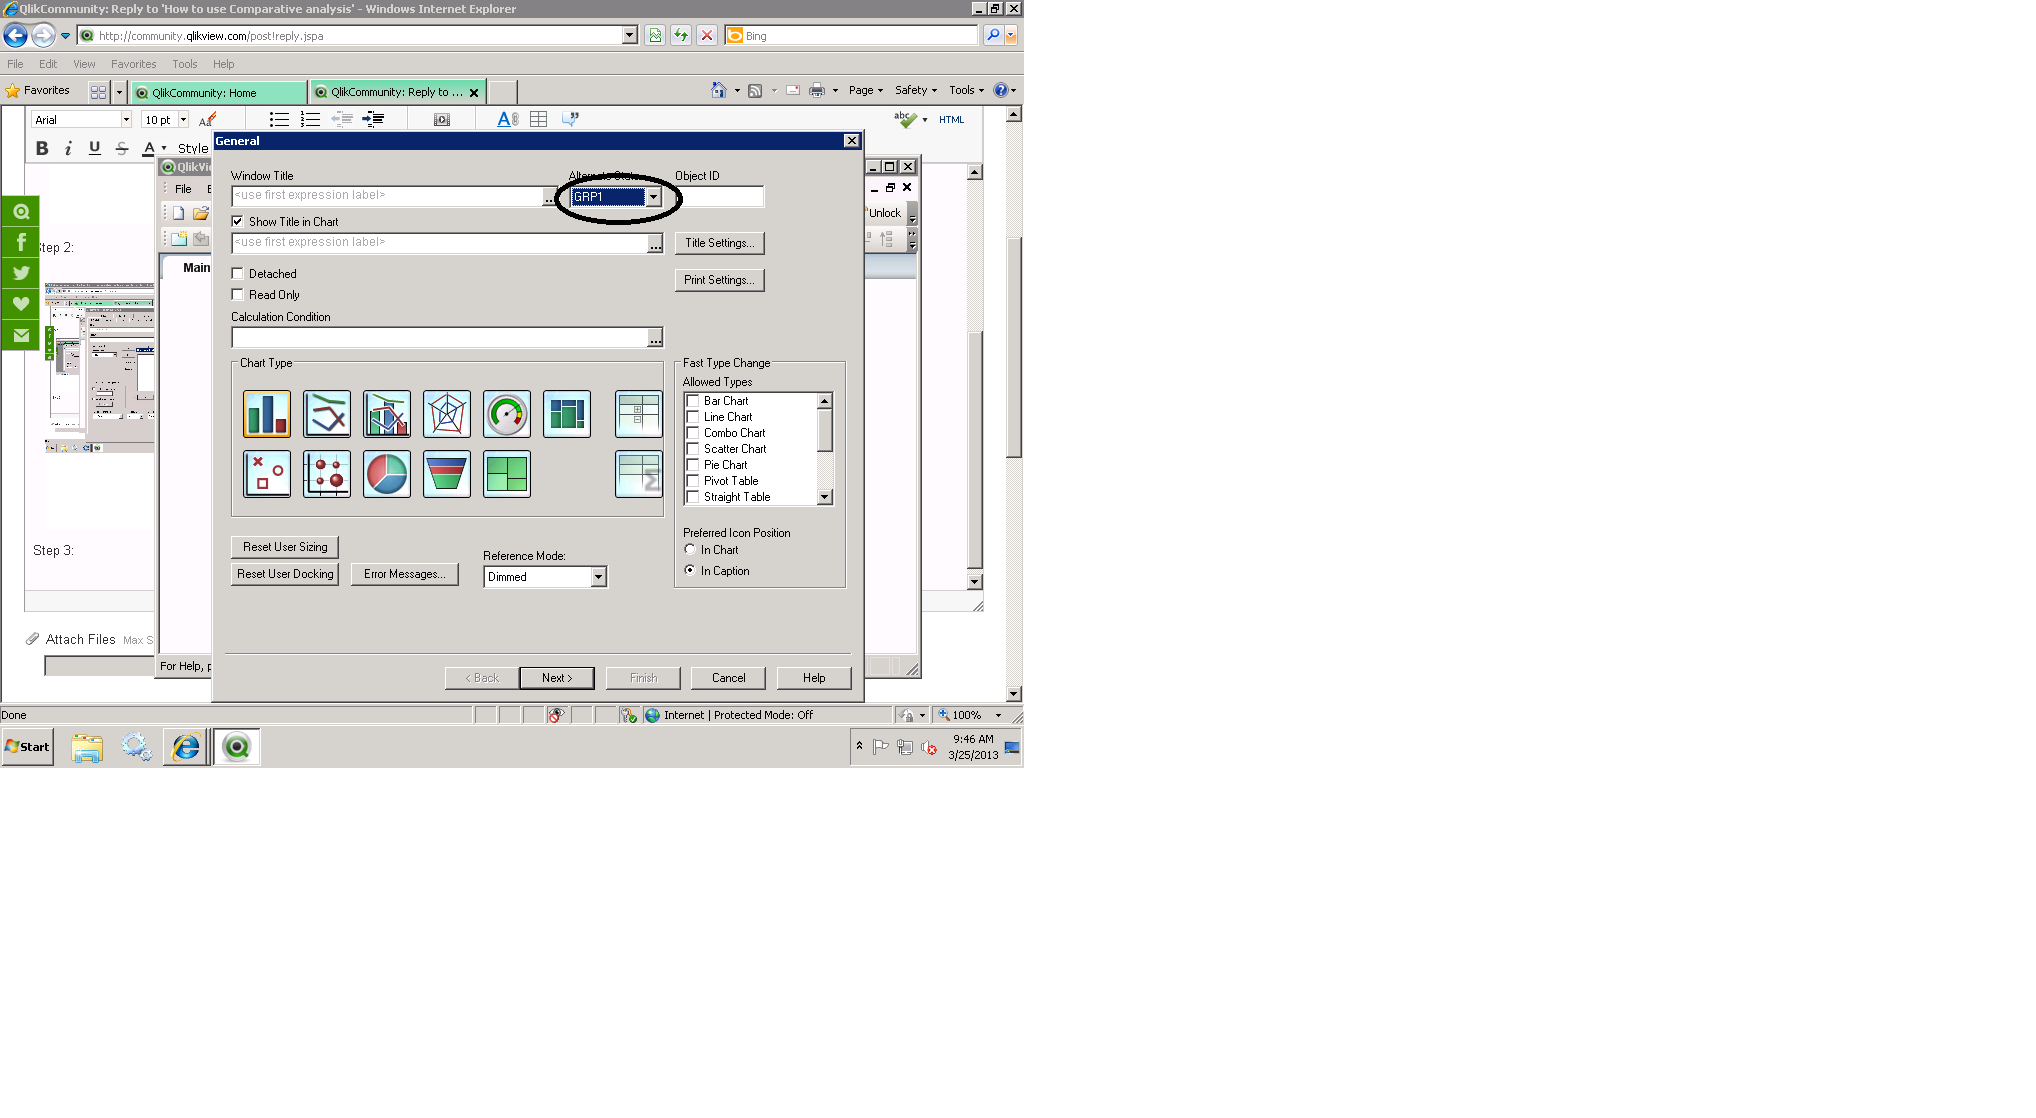This screenshot has height=1118, width=2036.
Task: Open Title Settings dialog
Action: pyautogui.click(x=719, y=243)
